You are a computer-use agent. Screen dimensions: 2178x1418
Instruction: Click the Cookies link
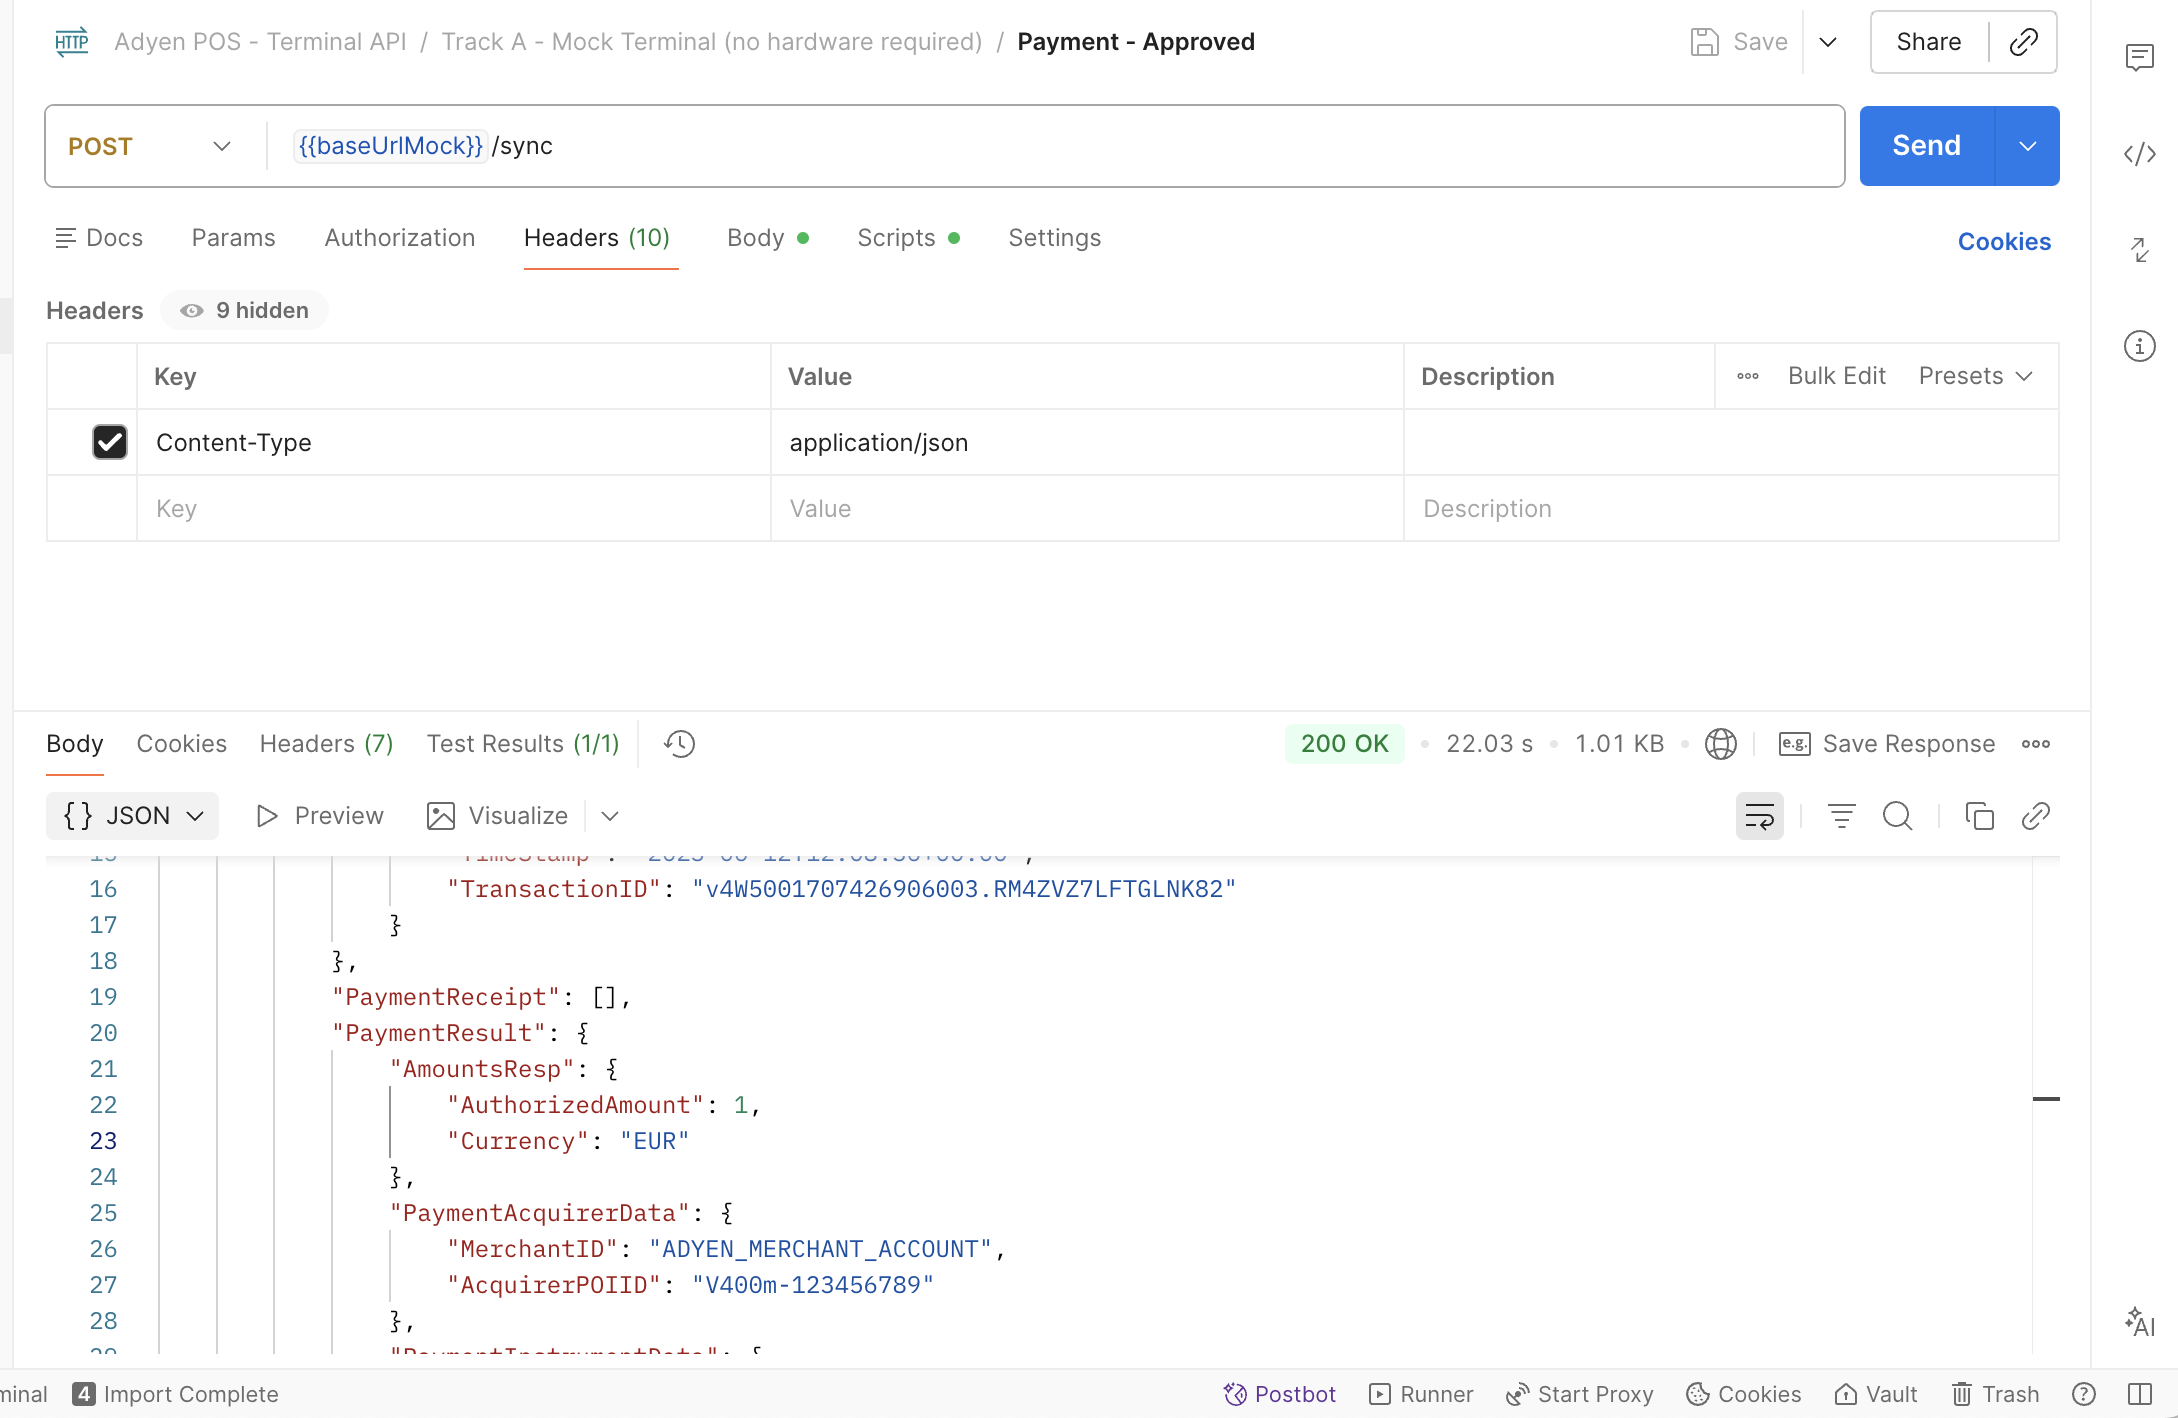[x=2004, y=242]
